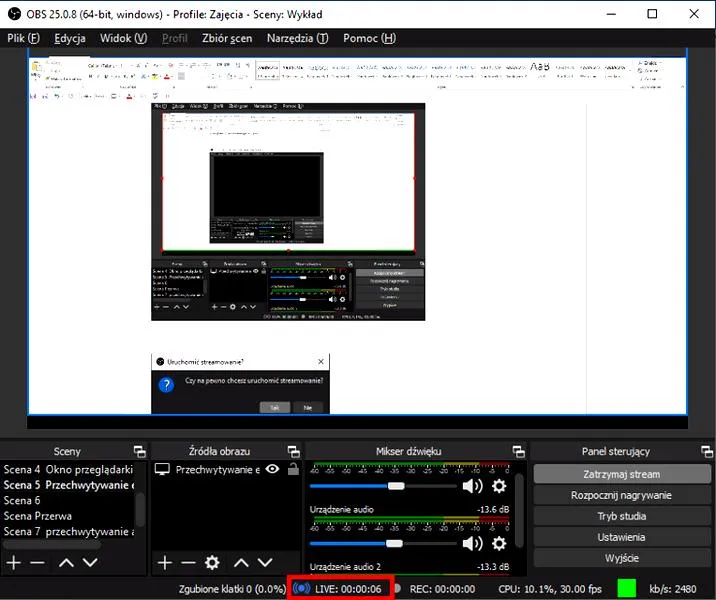Image resolution: width=716 pixels, height=600 pixels.
Task: Select Scena 5 Przechwytywanie
Action: point(68,485)
